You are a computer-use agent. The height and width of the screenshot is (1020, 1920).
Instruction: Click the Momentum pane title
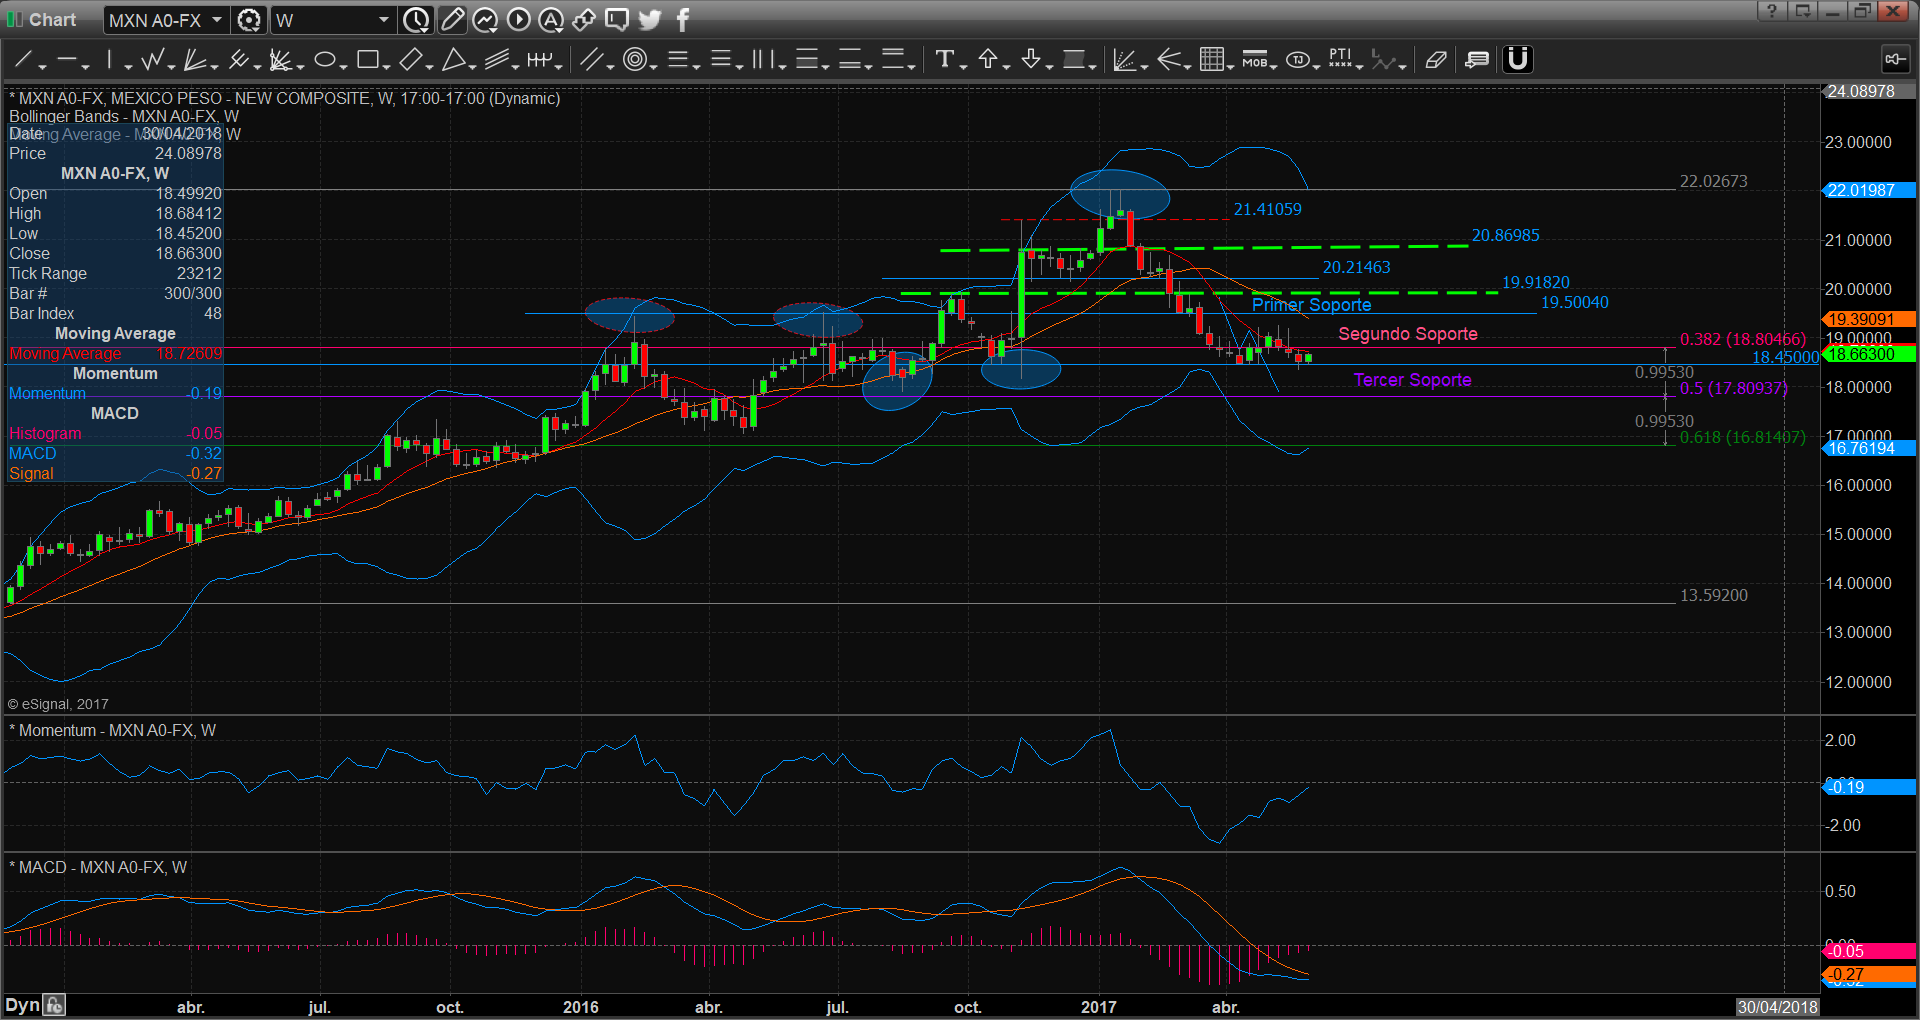[112, 731]
